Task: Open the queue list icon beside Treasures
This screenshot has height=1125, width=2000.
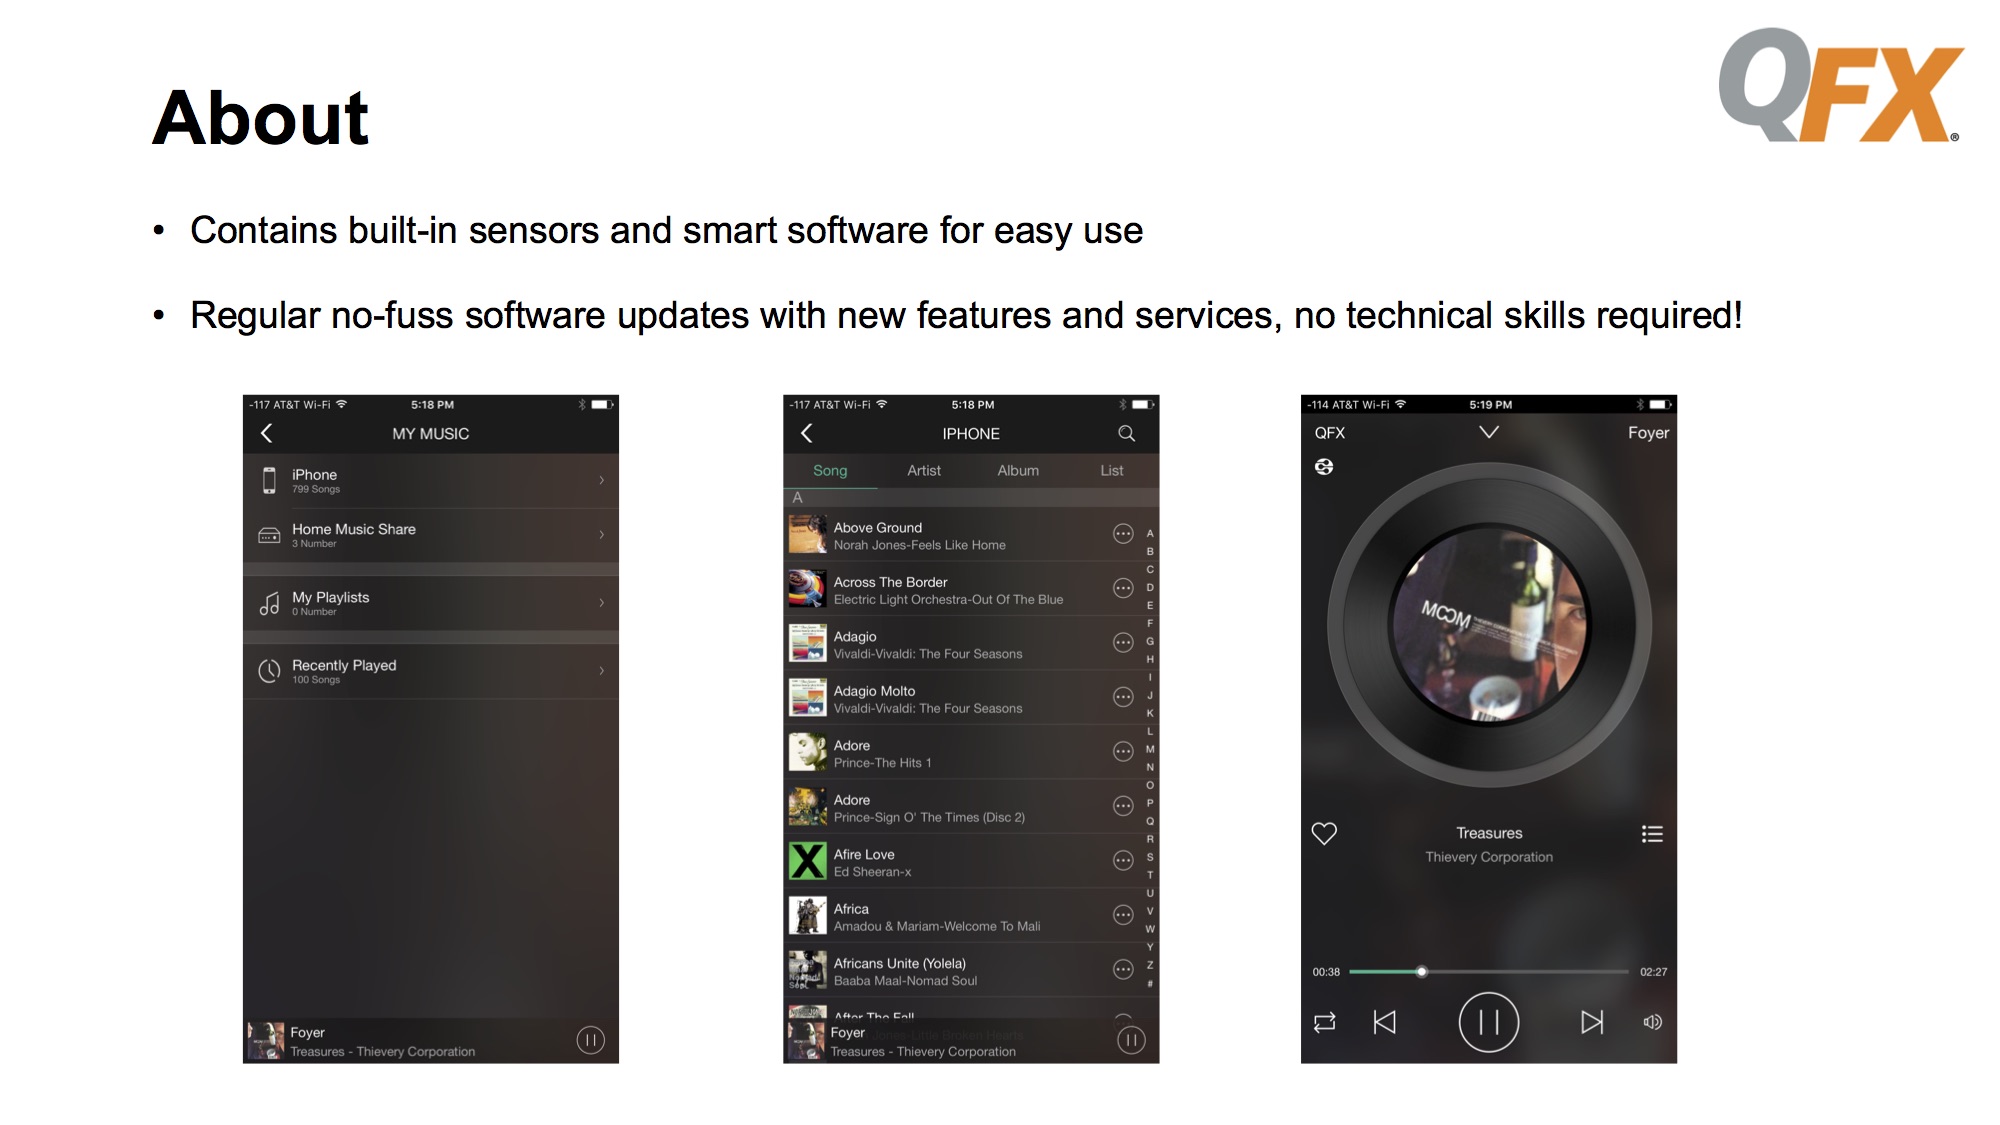Action: click(1652, 834)
